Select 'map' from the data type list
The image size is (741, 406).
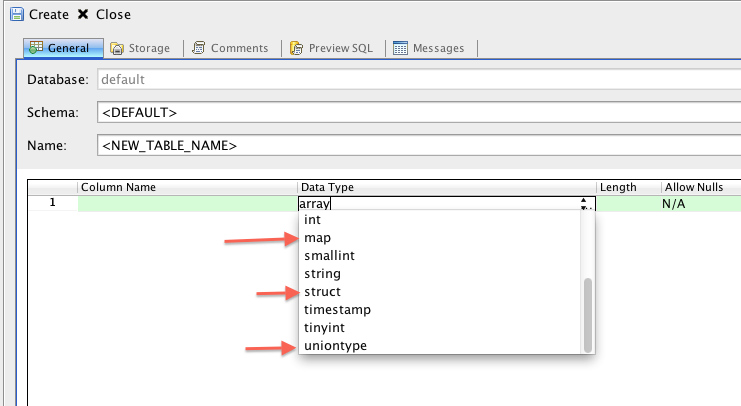[318, 238]
